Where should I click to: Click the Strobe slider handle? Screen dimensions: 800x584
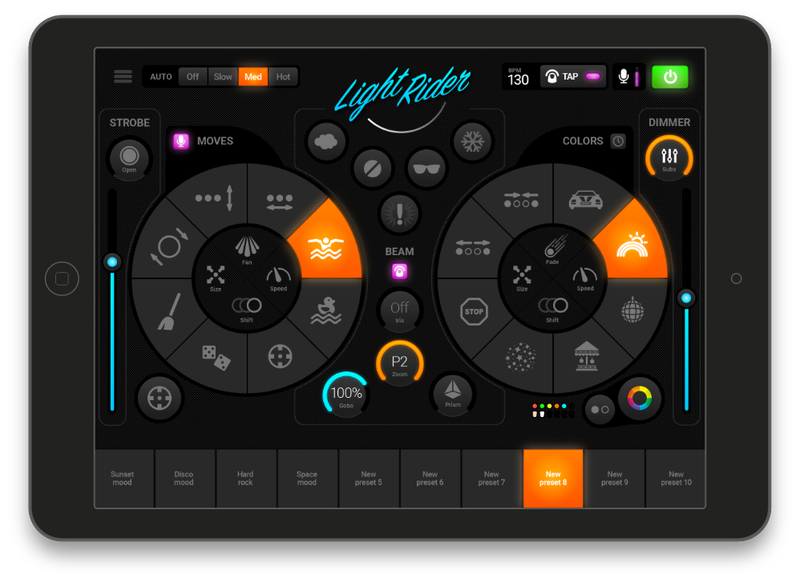[112, 262]
